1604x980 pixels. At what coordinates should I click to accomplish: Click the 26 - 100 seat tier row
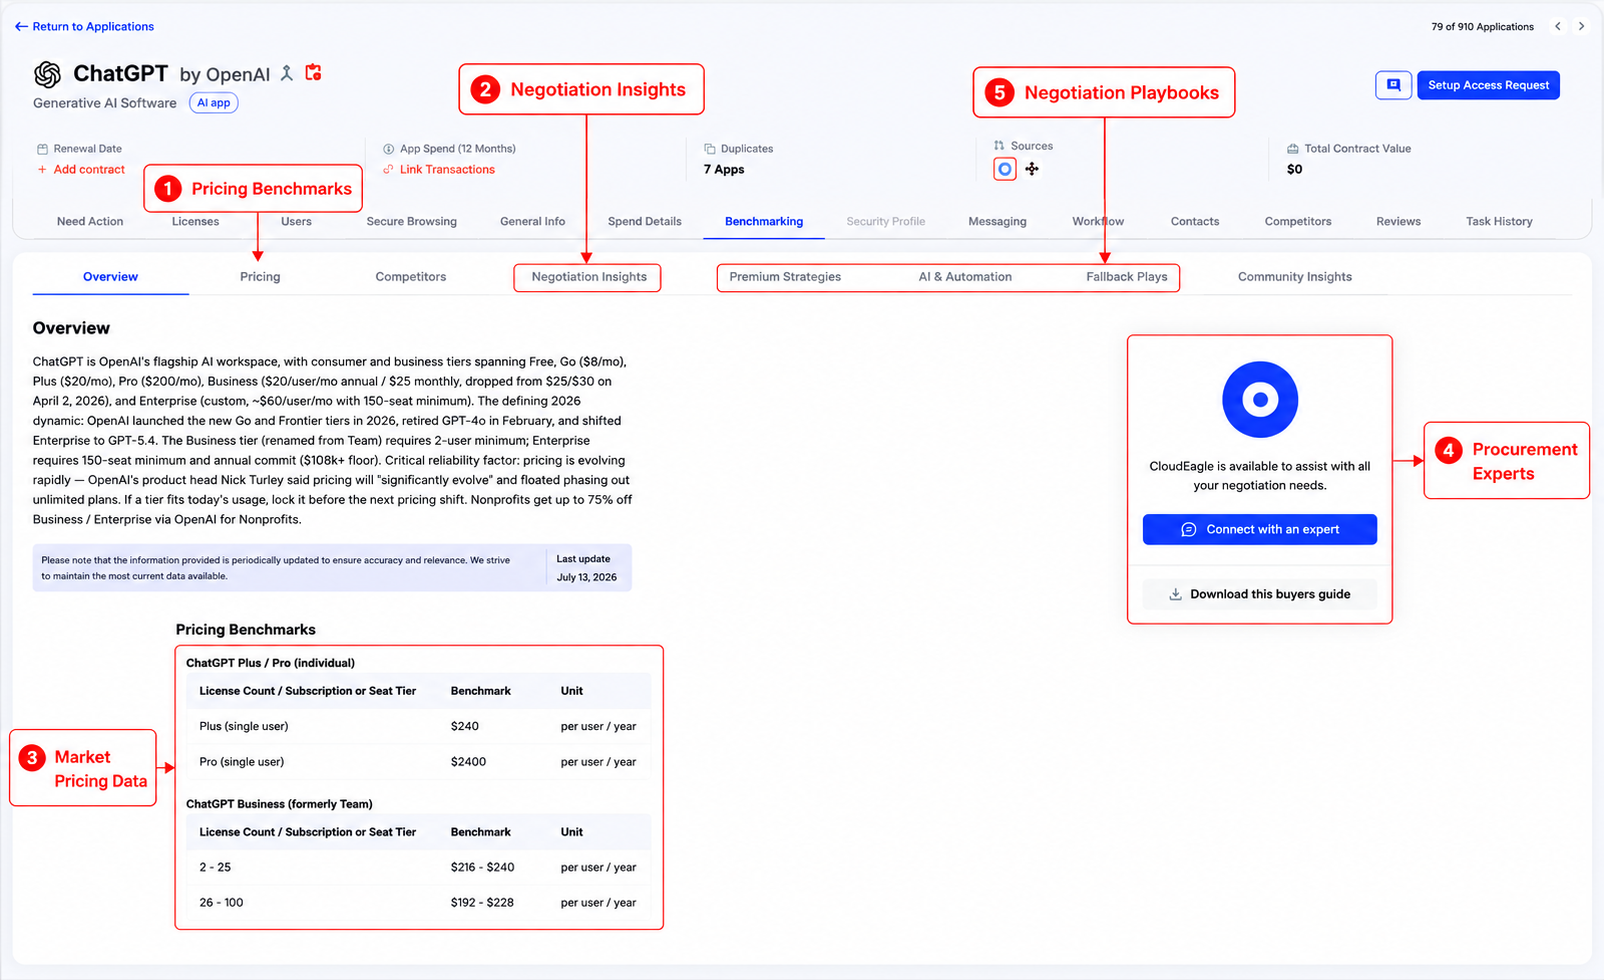[x=418, y=903]
